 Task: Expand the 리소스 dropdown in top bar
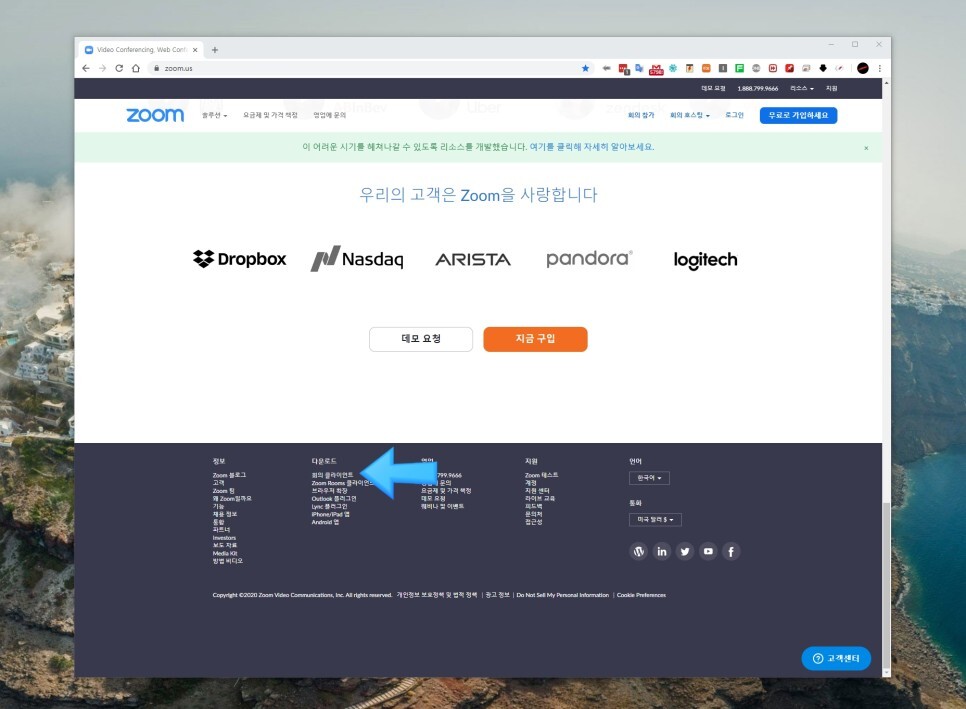[802, 89]
